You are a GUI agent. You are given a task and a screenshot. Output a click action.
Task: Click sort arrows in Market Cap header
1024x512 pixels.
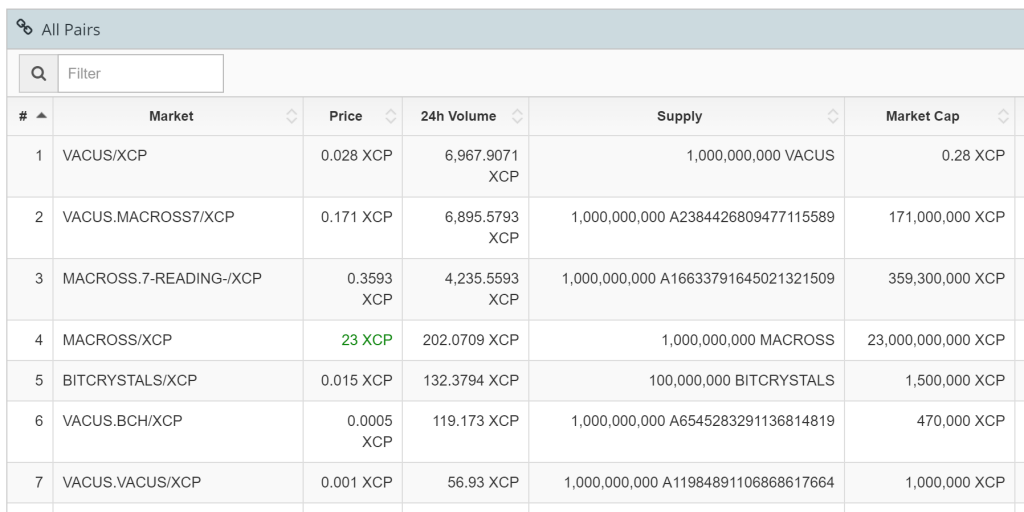[1003, 117]
